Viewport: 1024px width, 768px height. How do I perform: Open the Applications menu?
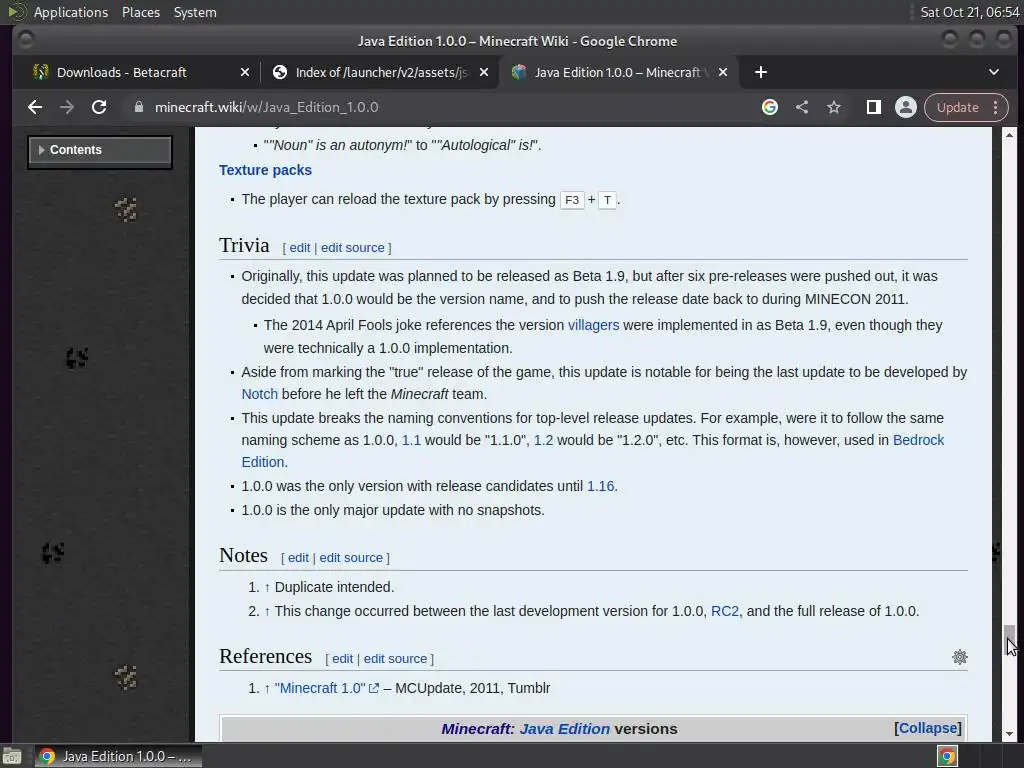71,12
